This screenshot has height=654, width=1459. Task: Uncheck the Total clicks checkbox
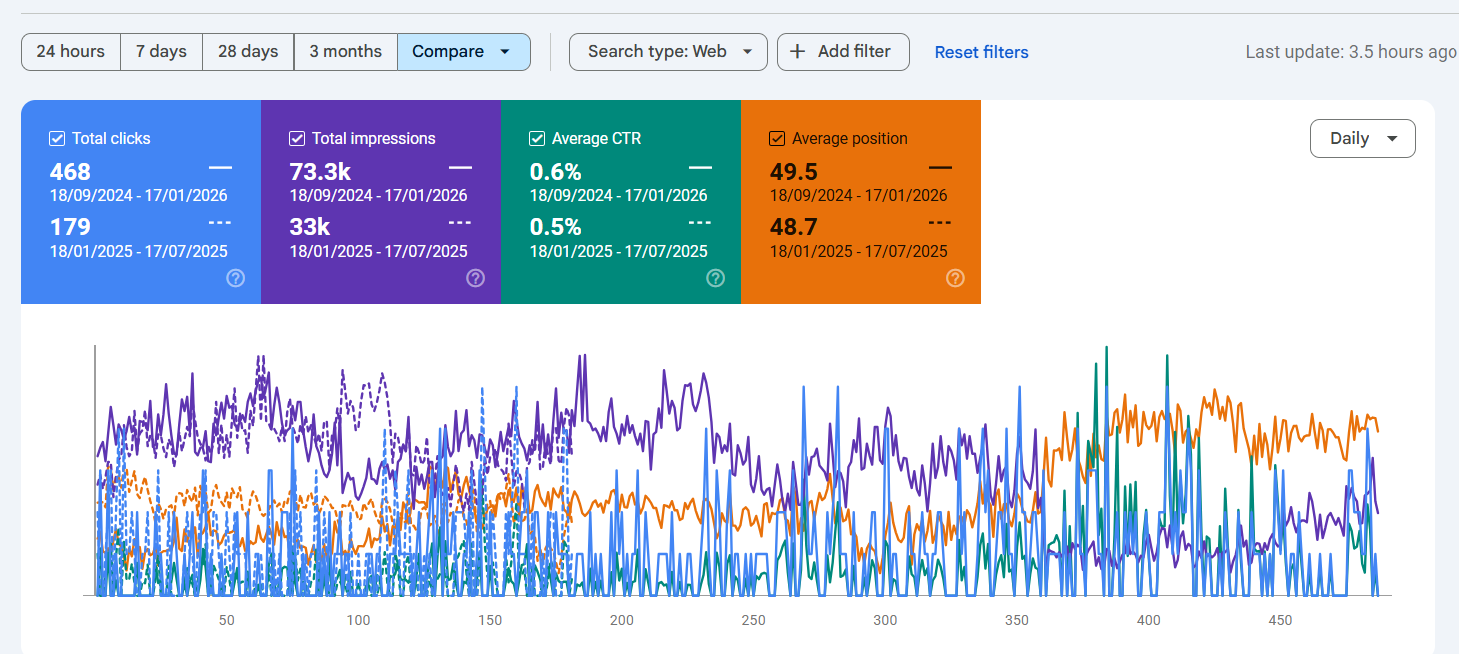(57, 138)
